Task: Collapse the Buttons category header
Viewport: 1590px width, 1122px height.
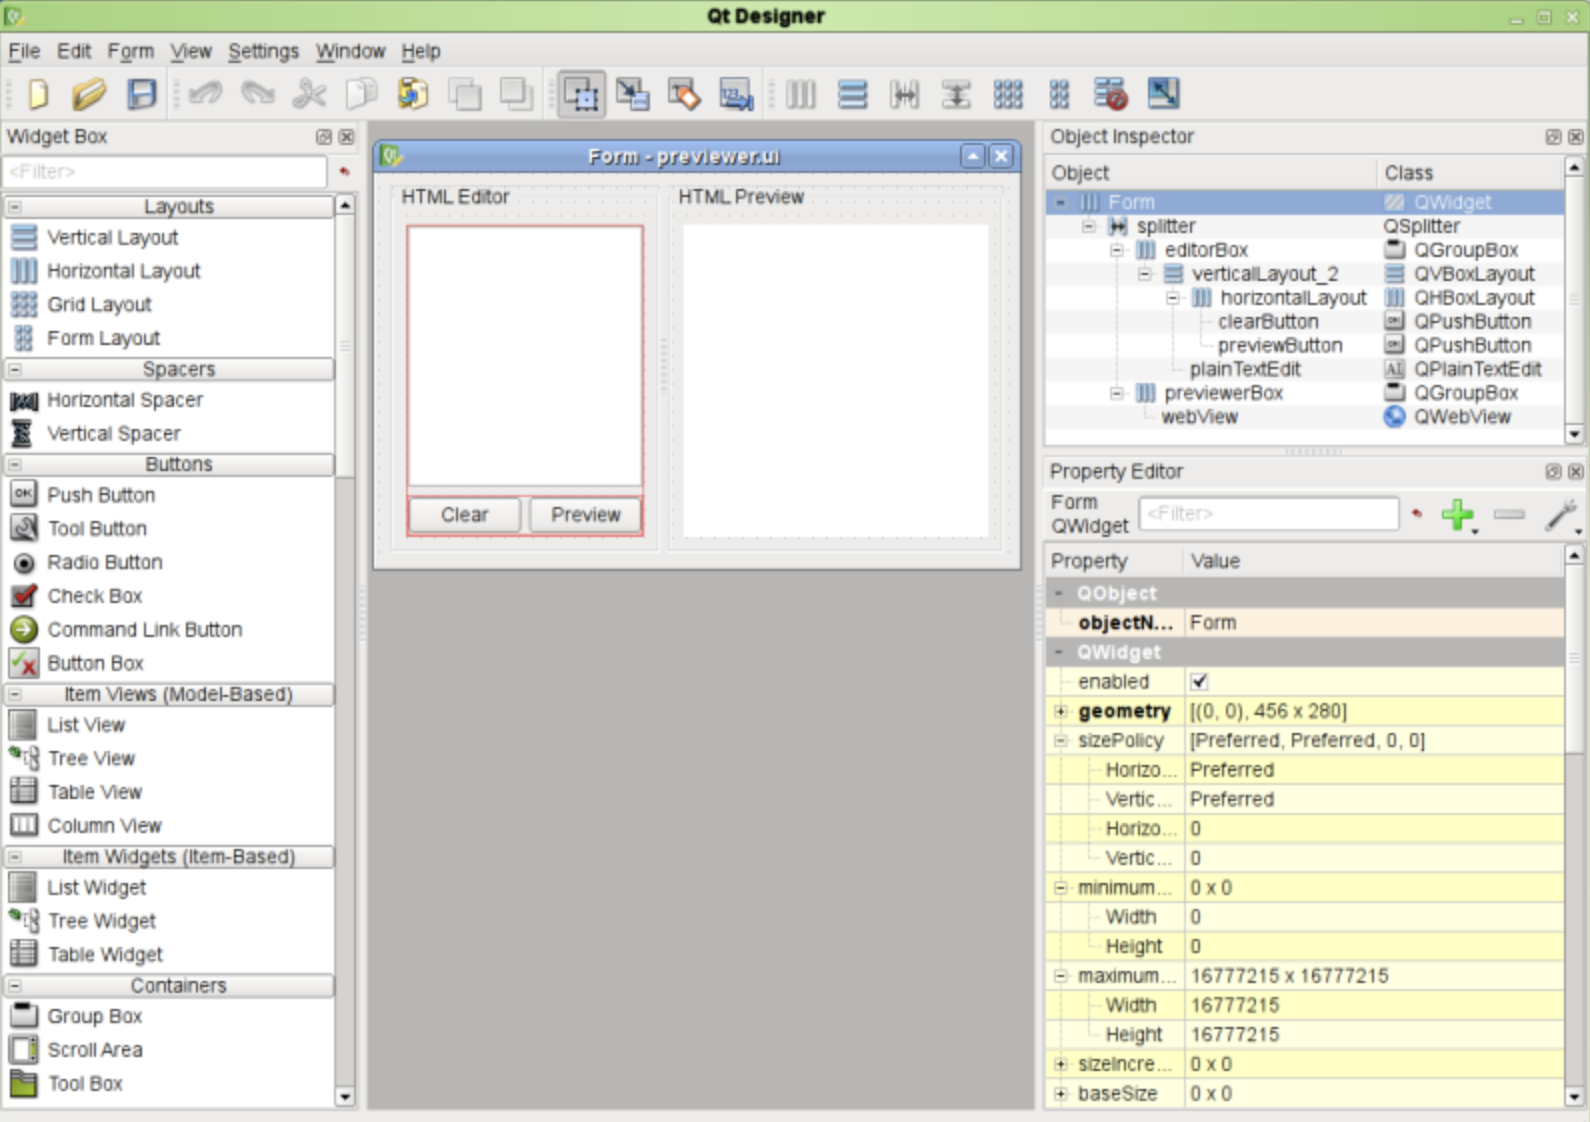Action: point(15,464)
